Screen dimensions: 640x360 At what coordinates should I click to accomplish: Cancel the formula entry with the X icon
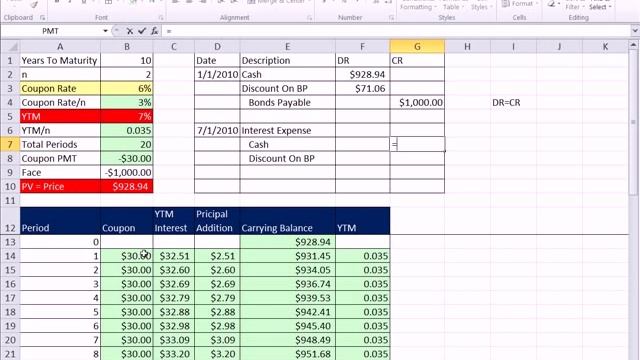point(129,31)
